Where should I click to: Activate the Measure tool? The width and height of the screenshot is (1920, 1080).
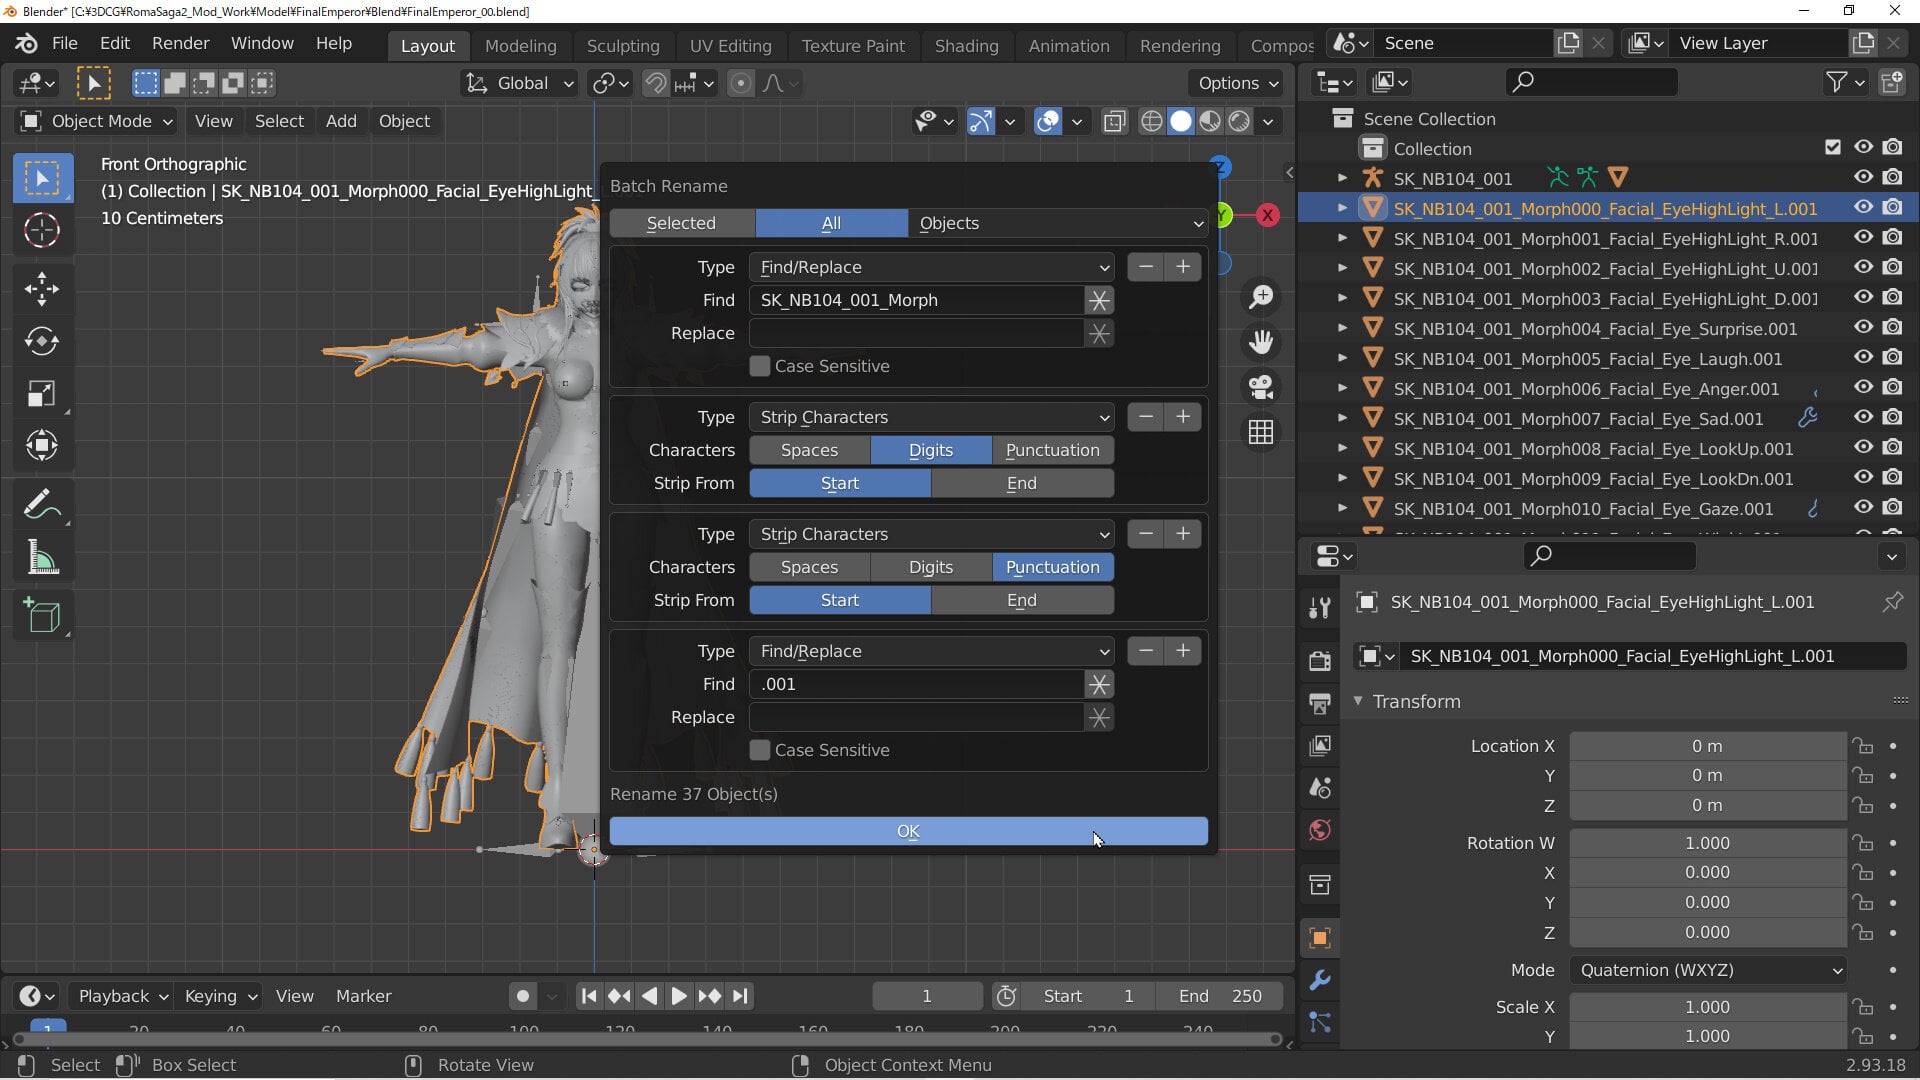[42, 557]
